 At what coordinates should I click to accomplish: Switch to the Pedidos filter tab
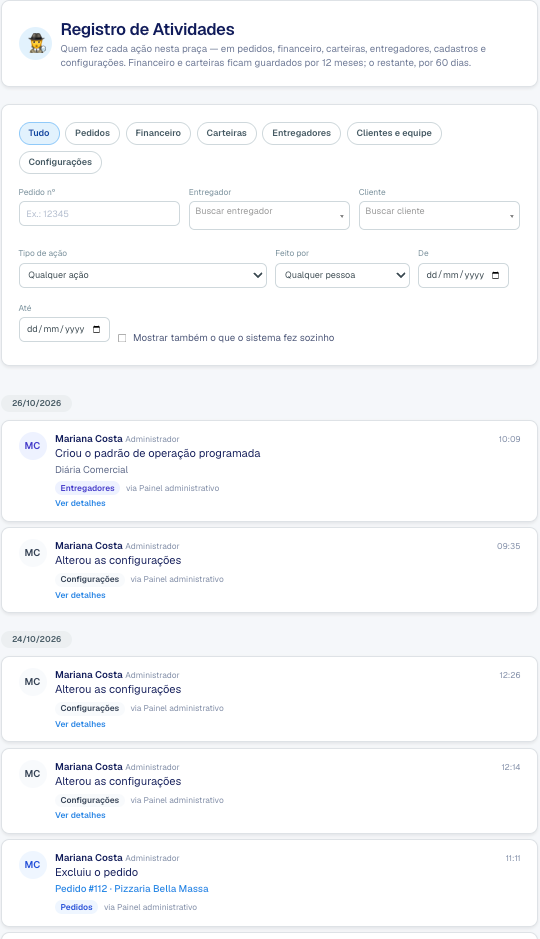pyautogui.click(x=92, y=133)
